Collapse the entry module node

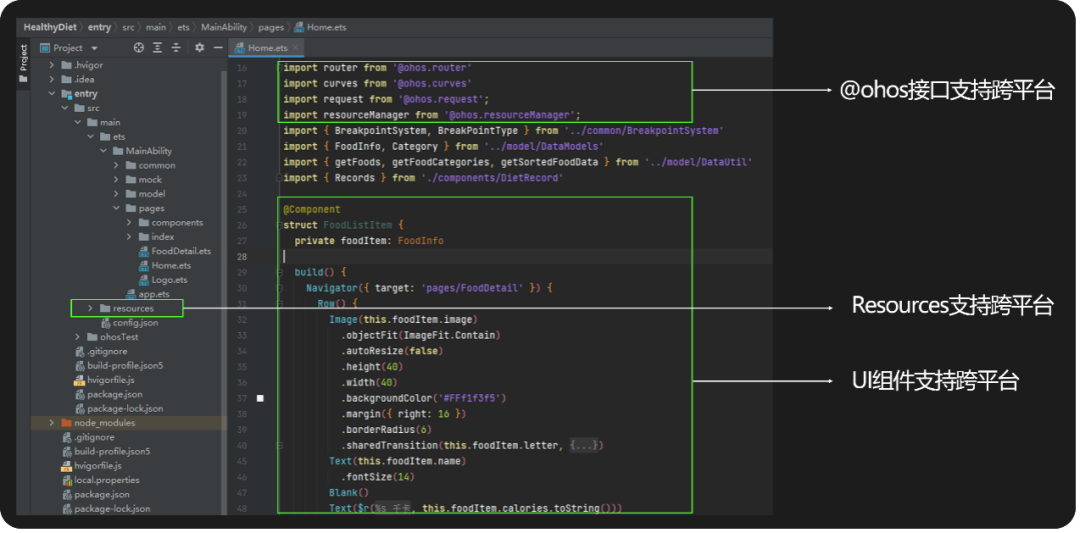pos(52,94)
